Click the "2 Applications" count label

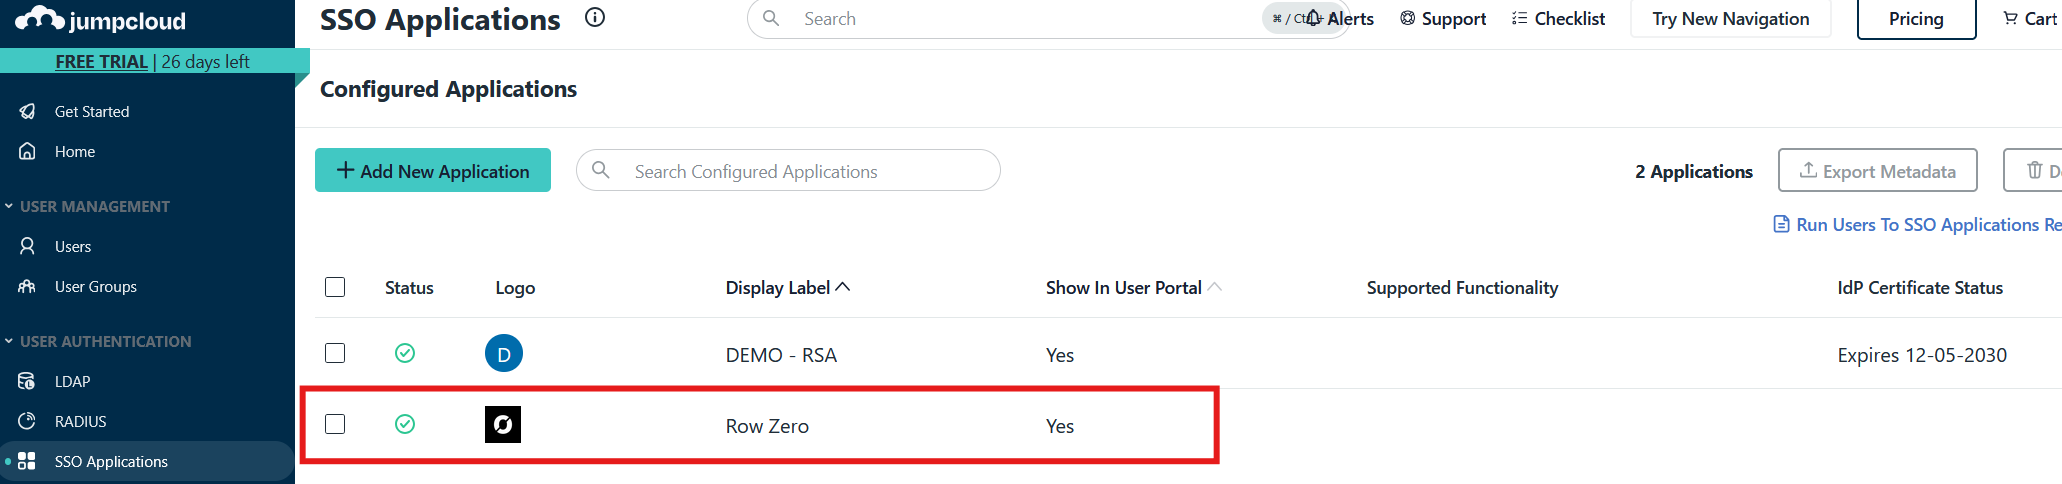1694,171
